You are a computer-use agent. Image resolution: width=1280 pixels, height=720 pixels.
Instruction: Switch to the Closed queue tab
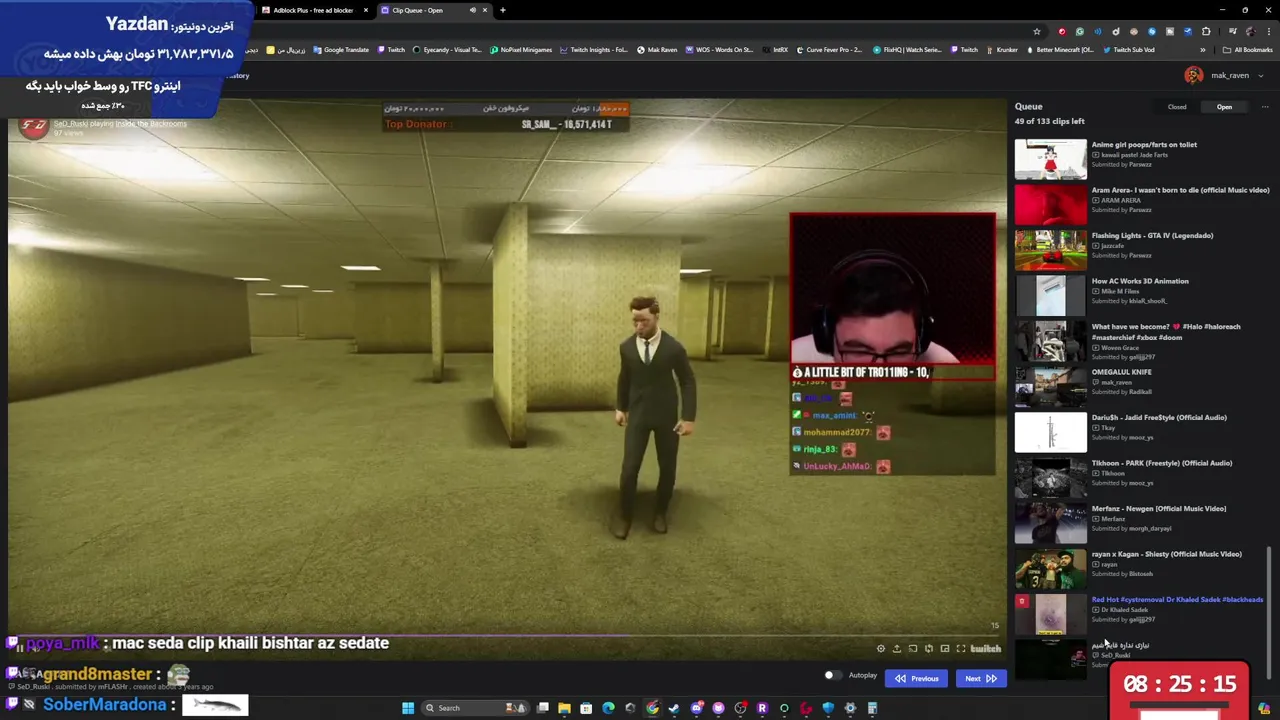click(1177, 107)
